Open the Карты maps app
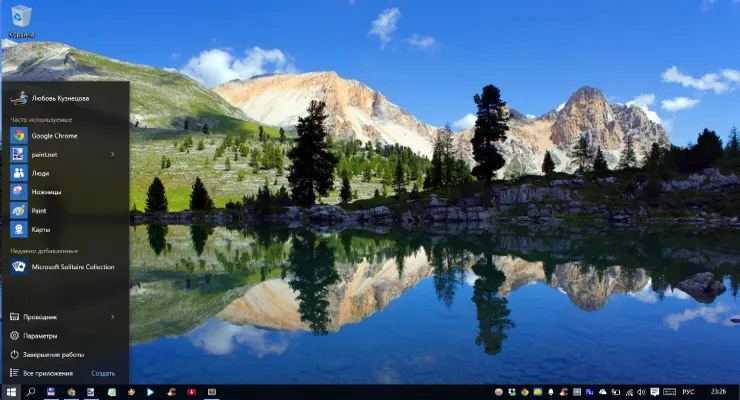This screenshot has width=740, height=400. click(x=66, y=230)
